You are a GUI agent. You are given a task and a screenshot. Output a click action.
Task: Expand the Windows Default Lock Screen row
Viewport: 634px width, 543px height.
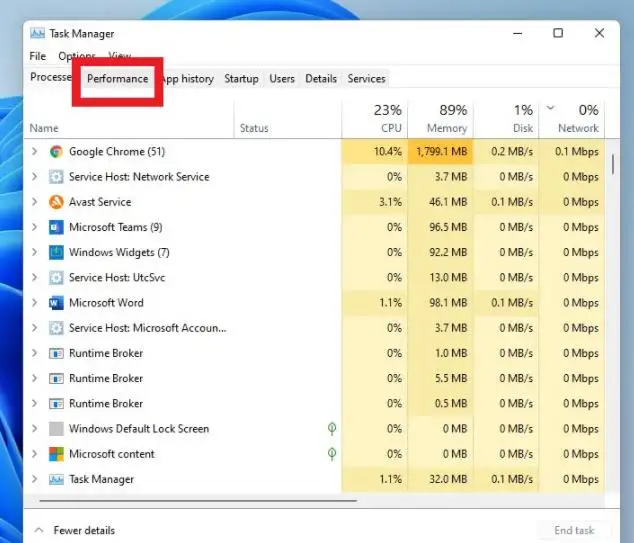pyautogui.click(x=35, y=429)
